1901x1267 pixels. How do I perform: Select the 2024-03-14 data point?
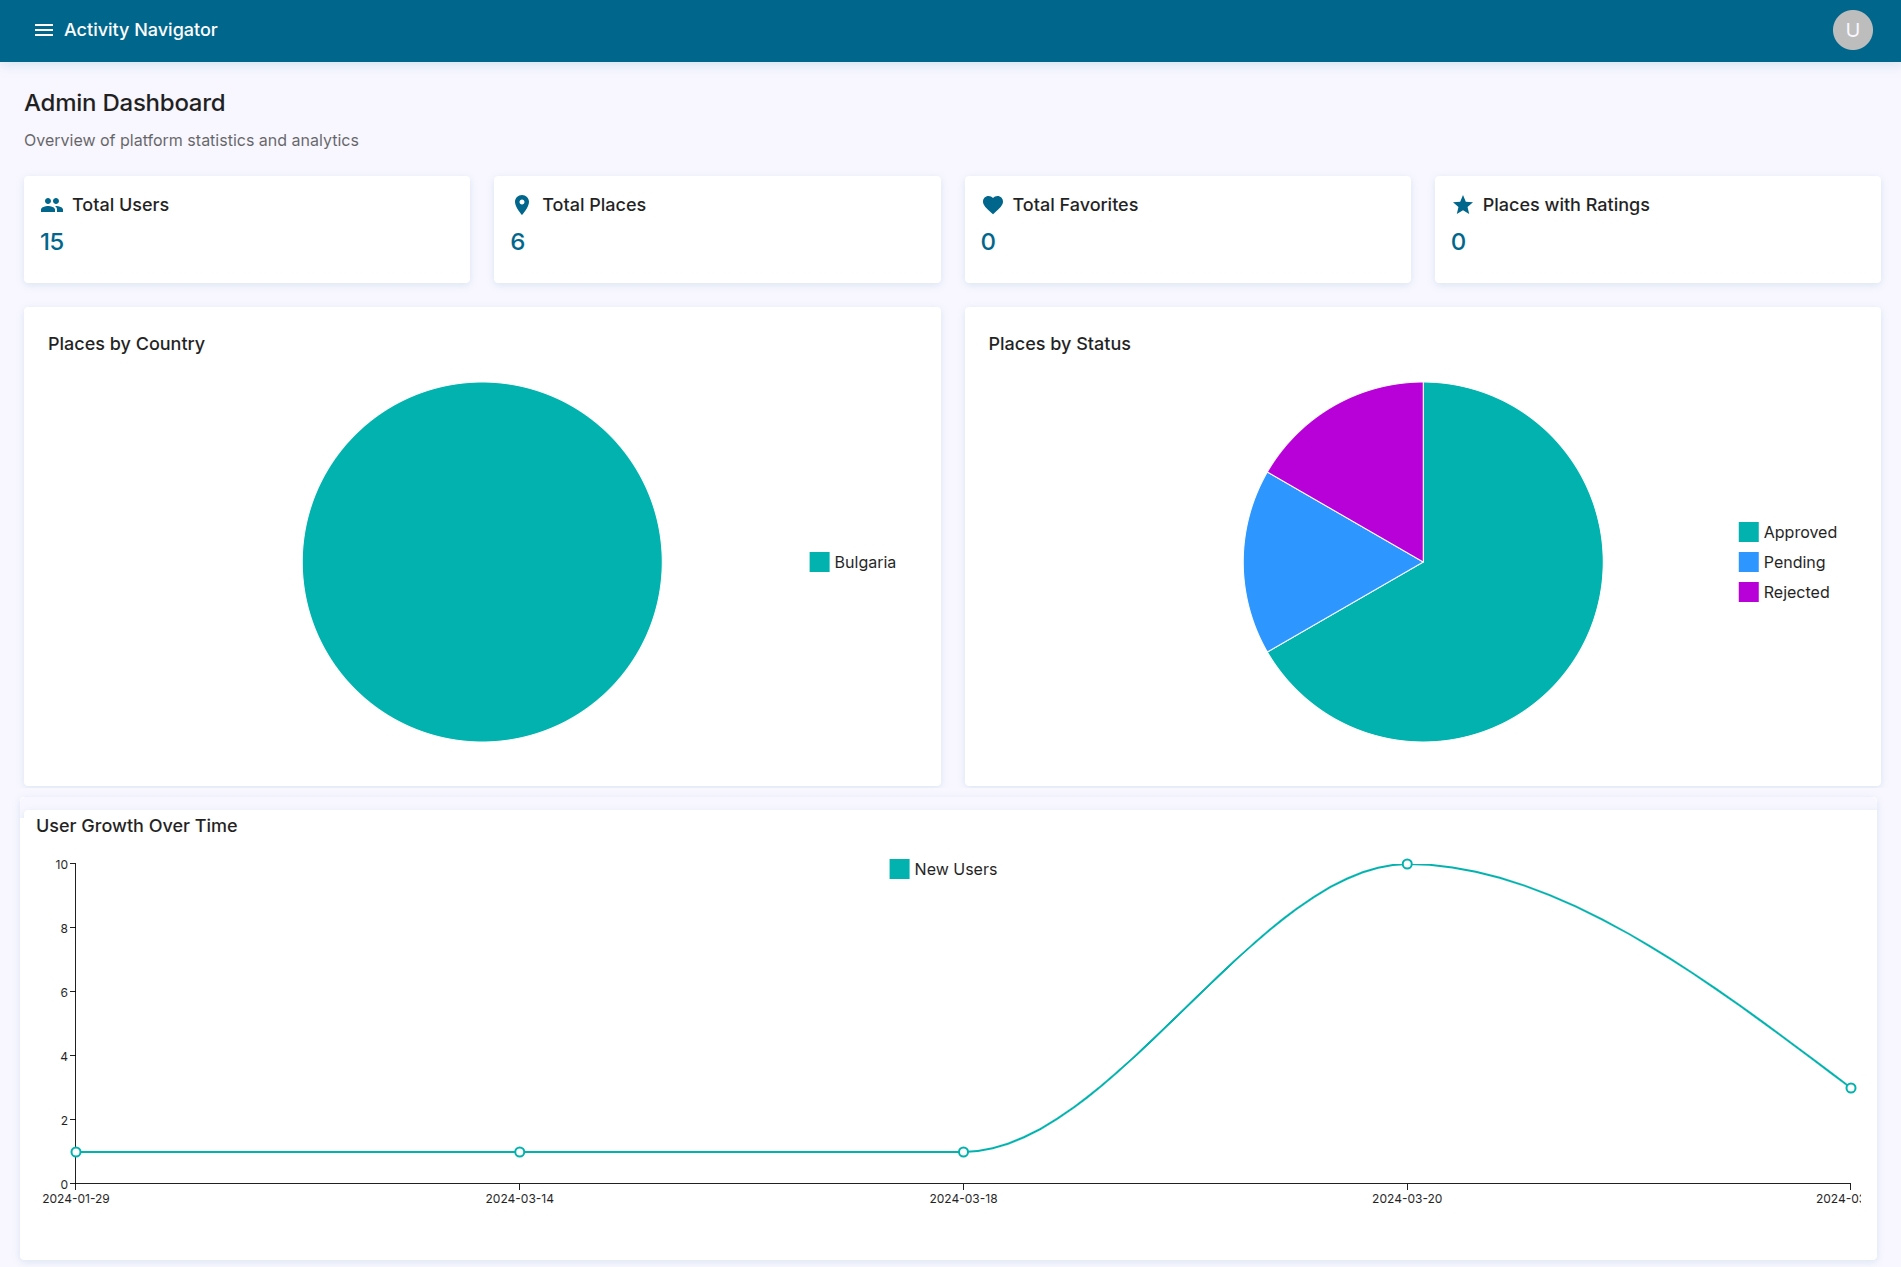click(x=519, y=1152)
